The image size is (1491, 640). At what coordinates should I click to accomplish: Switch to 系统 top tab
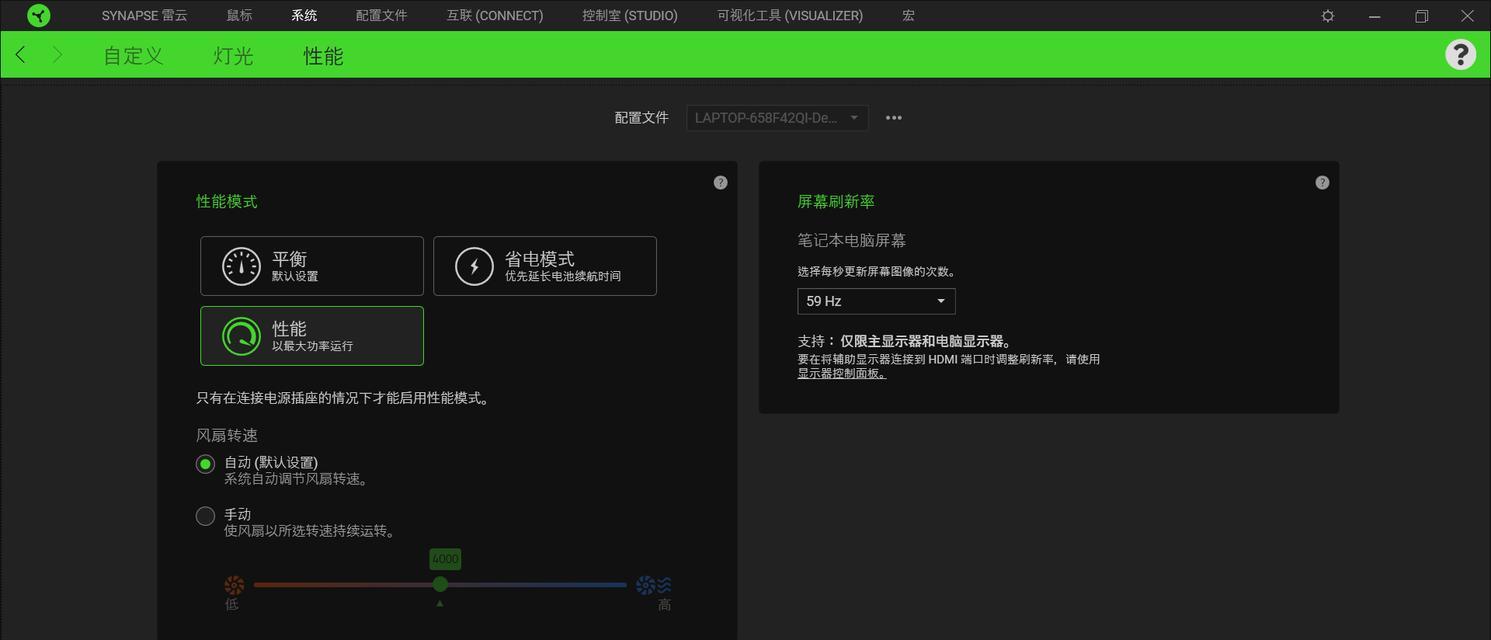(304, 16)
